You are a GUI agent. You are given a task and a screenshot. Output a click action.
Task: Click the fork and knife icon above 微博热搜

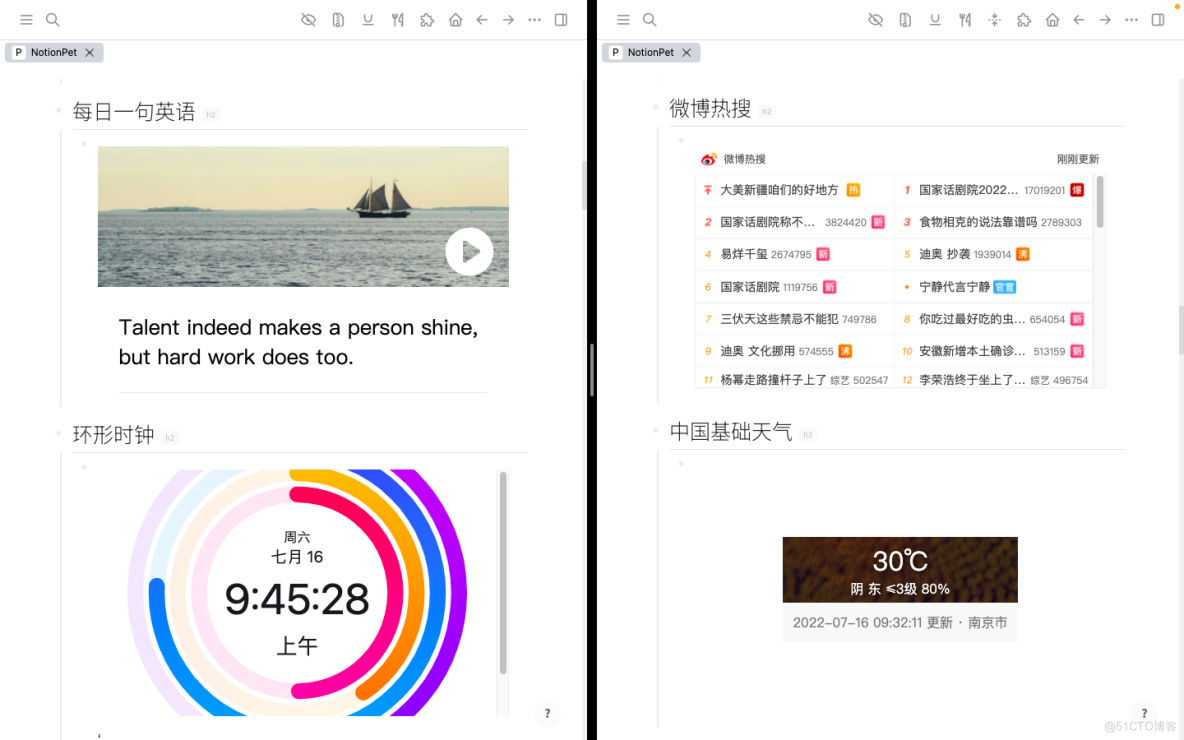point(965,20)
